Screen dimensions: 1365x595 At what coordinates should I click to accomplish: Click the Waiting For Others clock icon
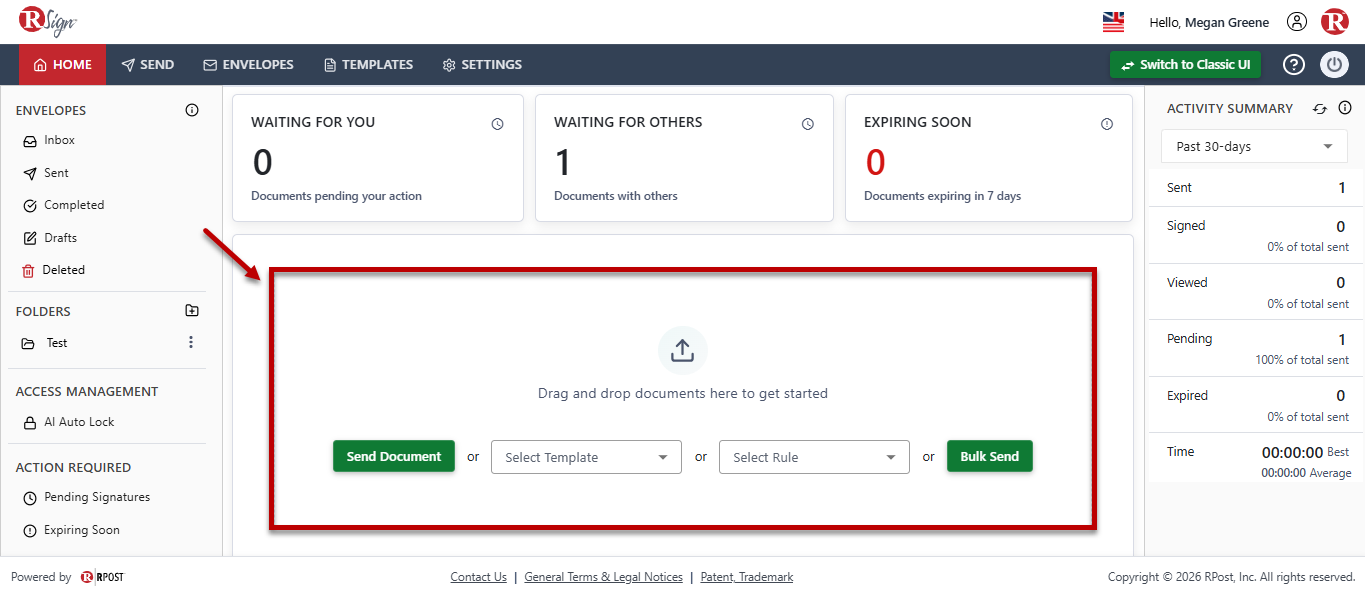pyautogui.click(x=808, y=124)
